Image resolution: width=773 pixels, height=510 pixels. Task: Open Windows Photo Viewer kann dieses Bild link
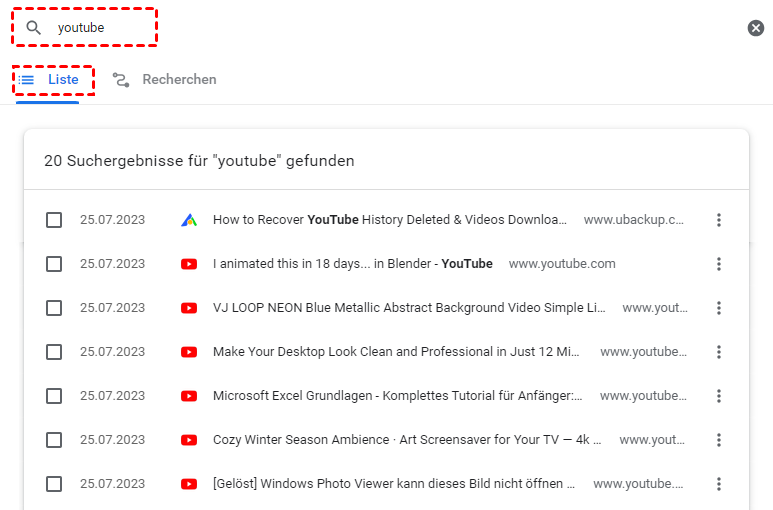[x=394, y=484]
